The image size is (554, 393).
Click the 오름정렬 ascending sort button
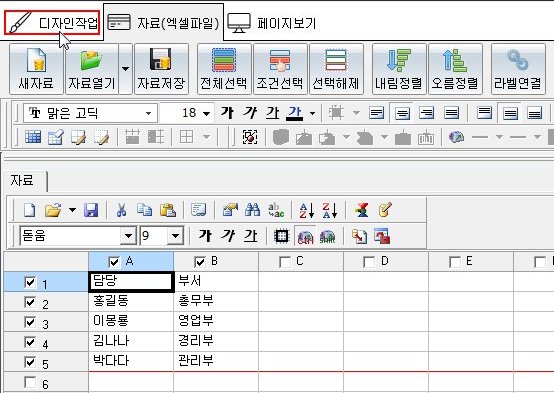pos(455,69)
